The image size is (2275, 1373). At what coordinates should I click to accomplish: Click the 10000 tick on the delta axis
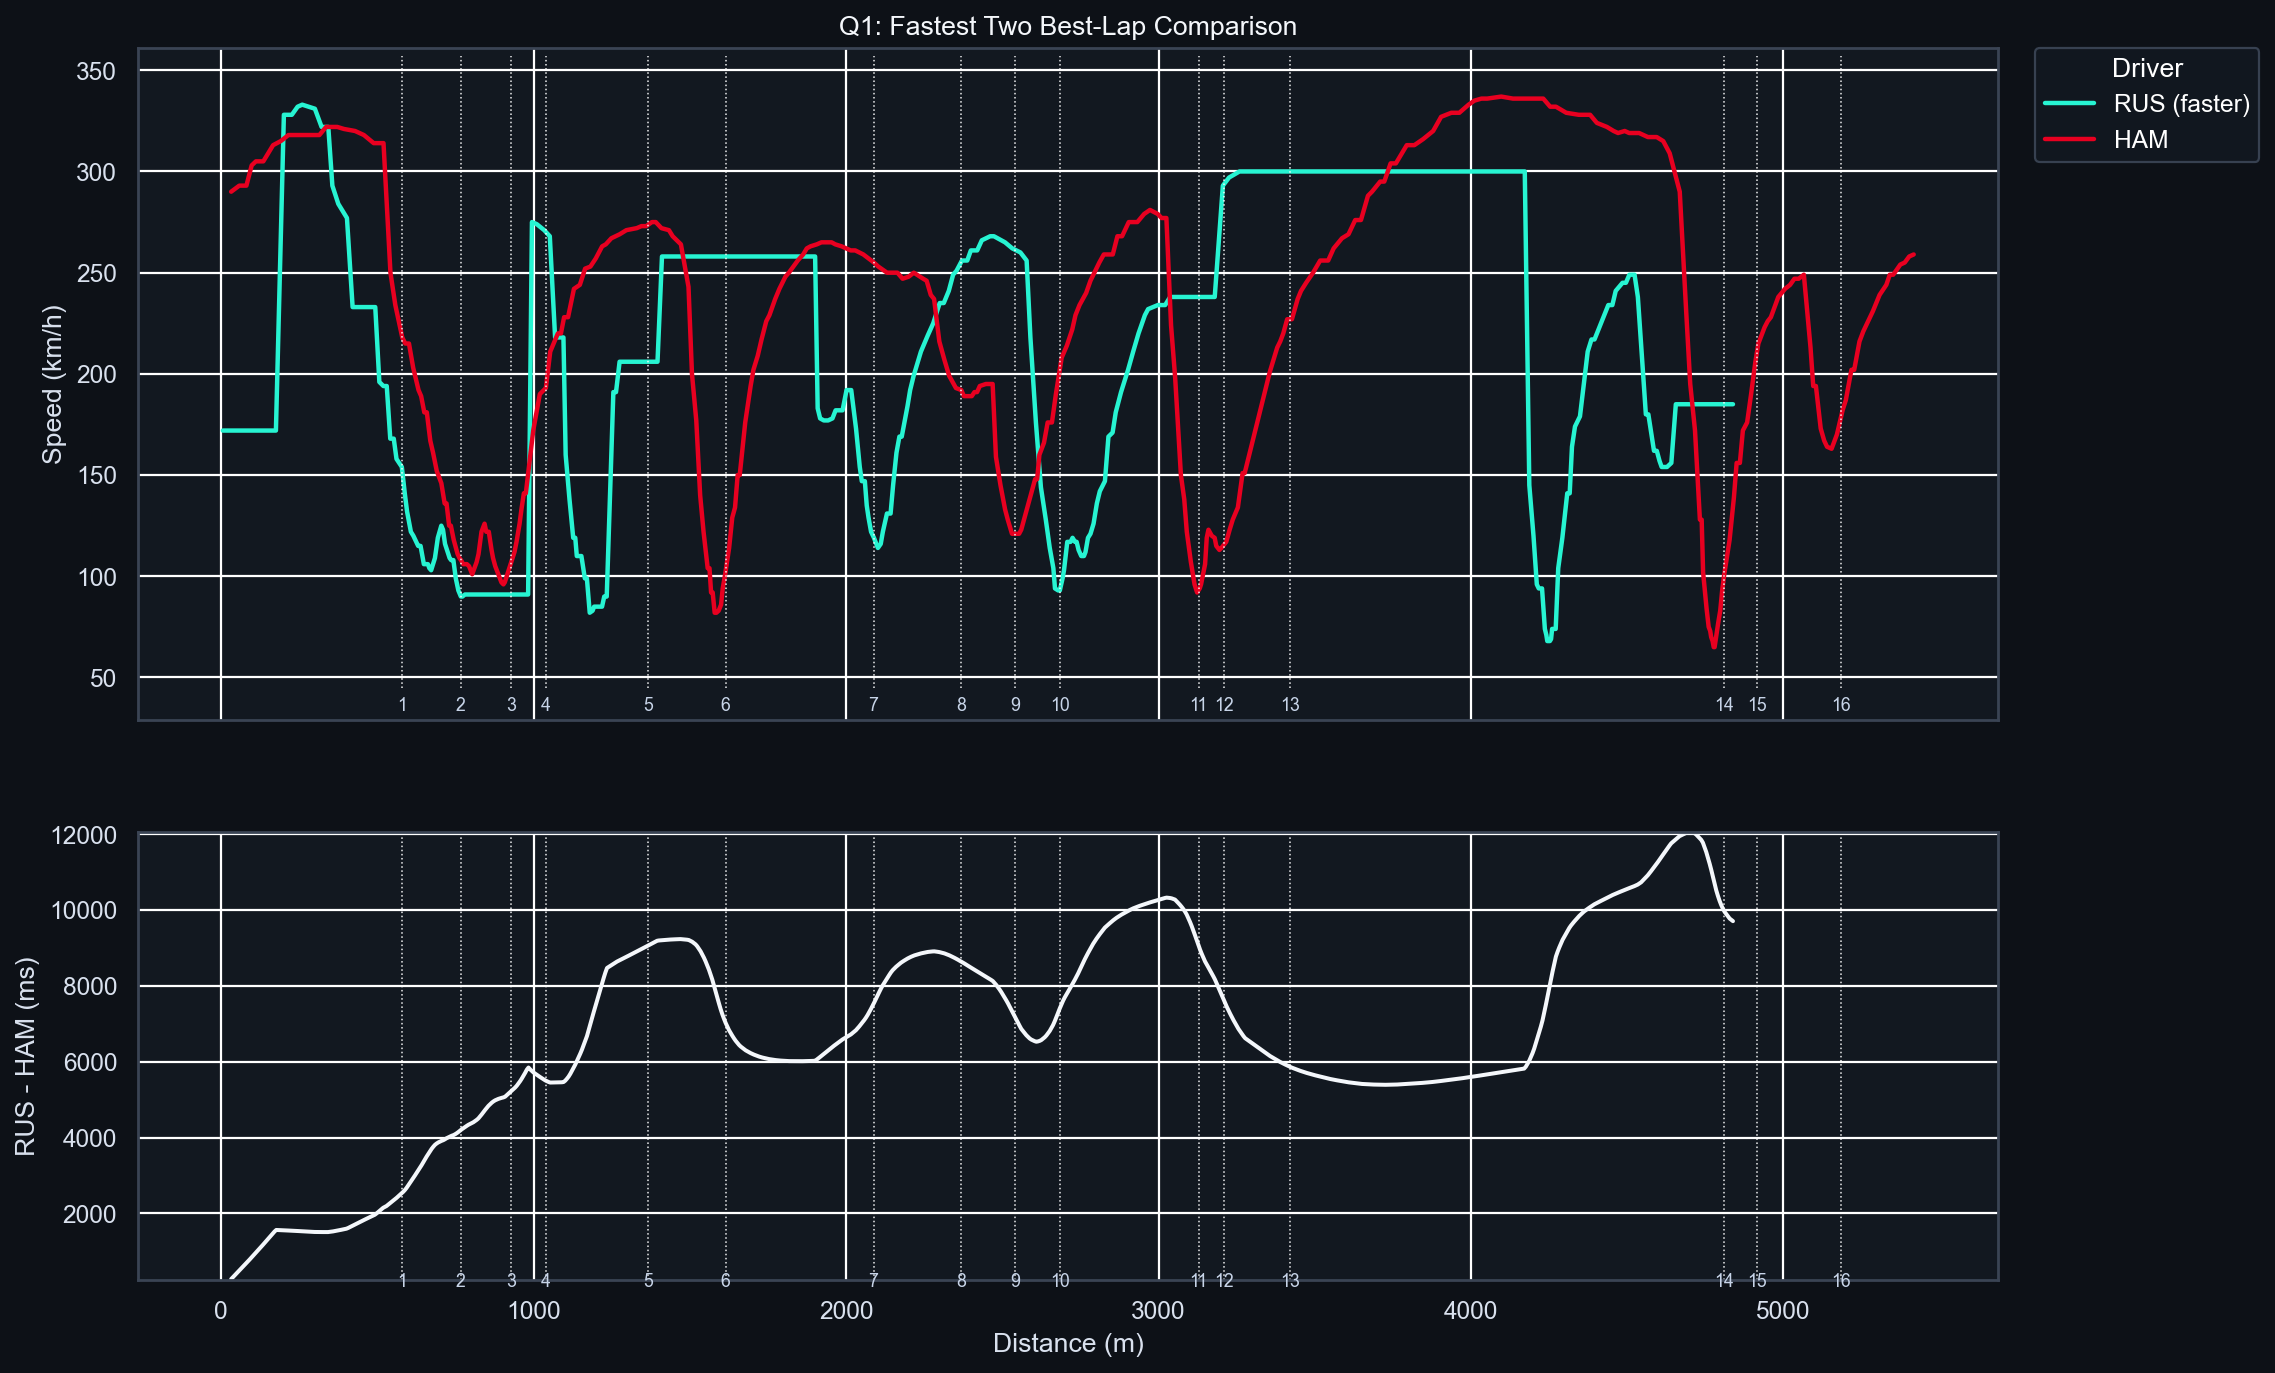coord(83,911)
